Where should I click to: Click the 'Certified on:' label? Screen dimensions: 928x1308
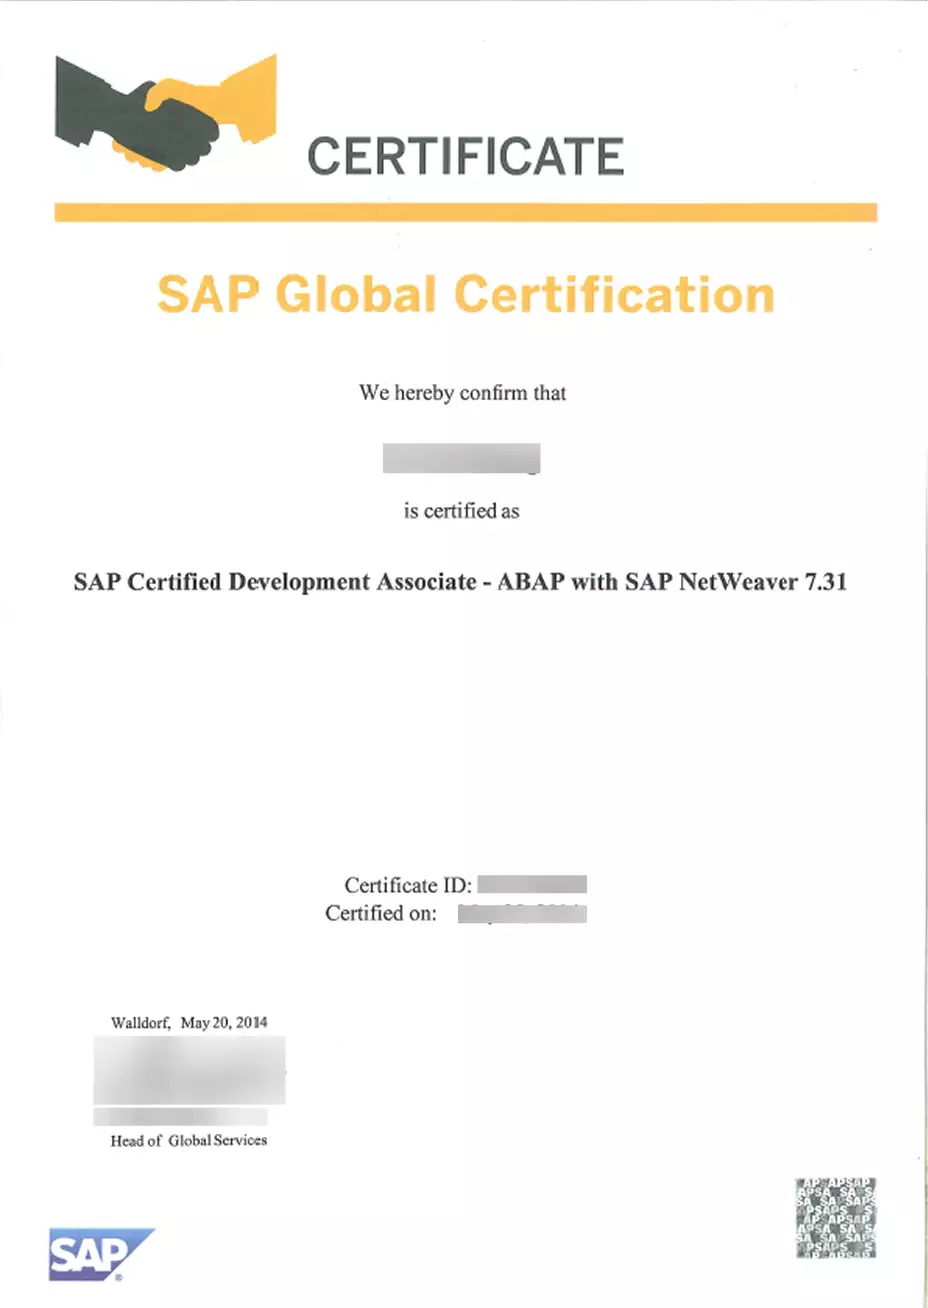click(381, 913)
